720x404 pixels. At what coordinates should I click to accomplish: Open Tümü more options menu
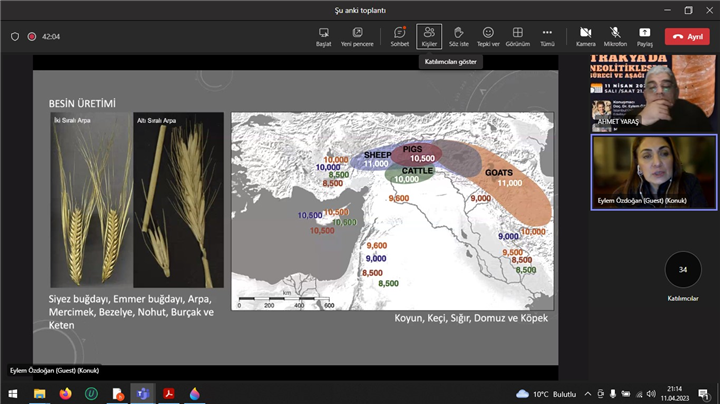tap(547, 37)
